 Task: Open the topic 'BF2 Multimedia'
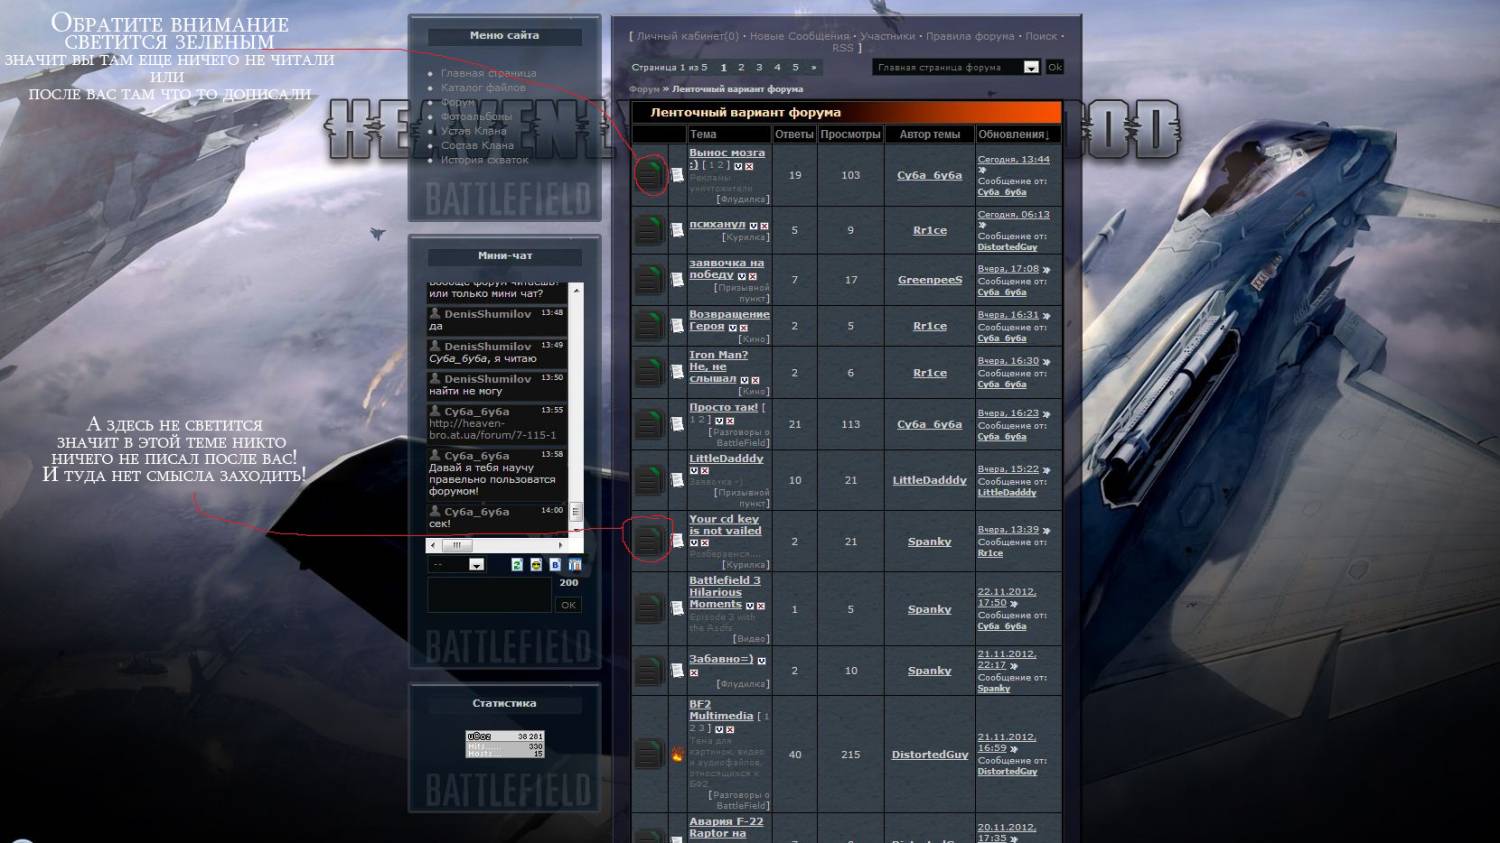click(x=721, y=710)
